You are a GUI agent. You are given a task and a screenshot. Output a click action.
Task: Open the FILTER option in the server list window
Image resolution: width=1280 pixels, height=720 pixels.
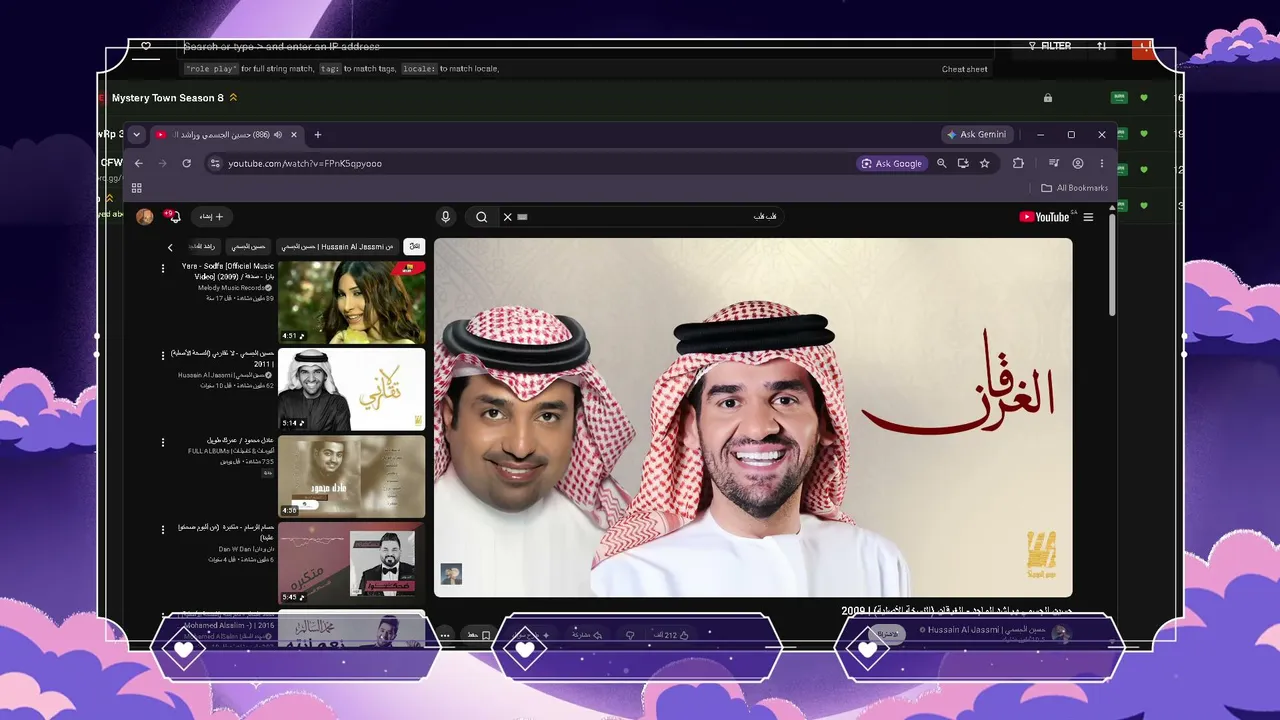pyautogui.click(x=1050, y=46)
